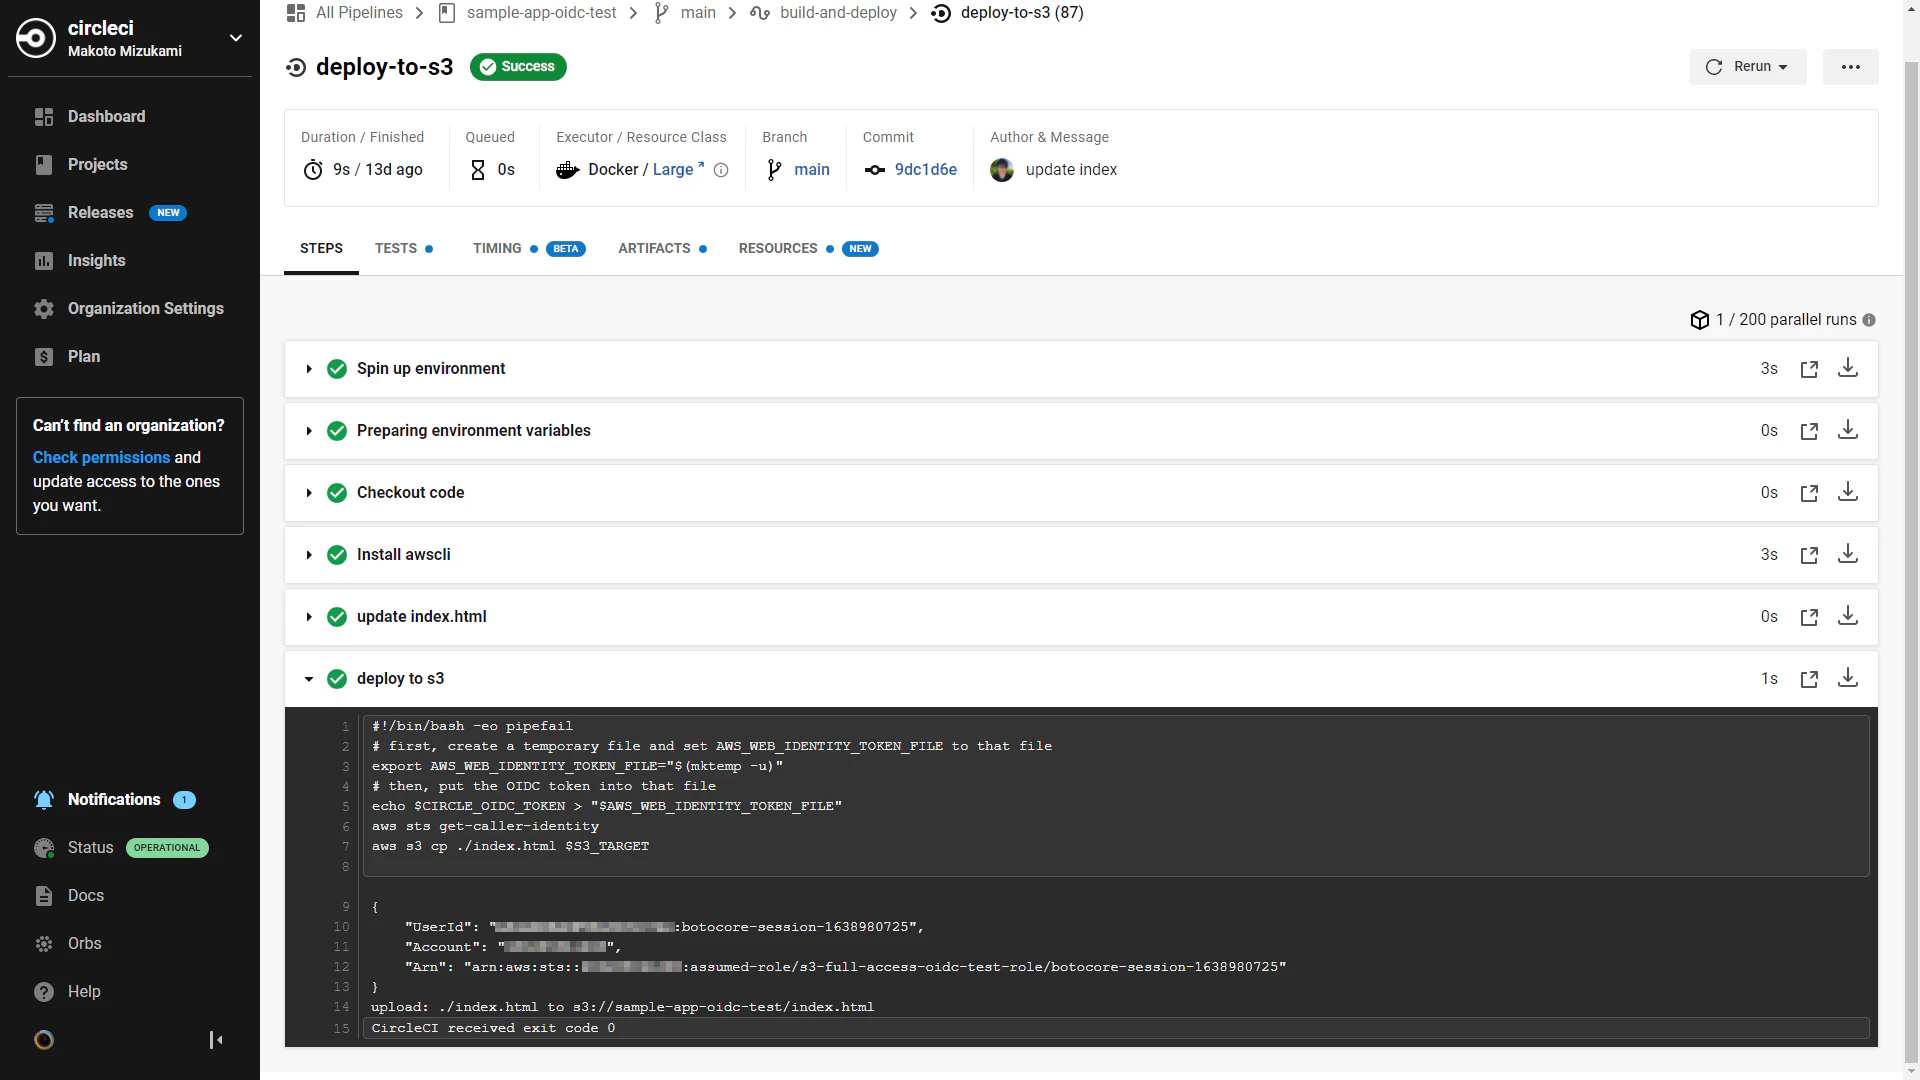
Task: Collapse the deploy to s3 step
Action: (309, 679)
